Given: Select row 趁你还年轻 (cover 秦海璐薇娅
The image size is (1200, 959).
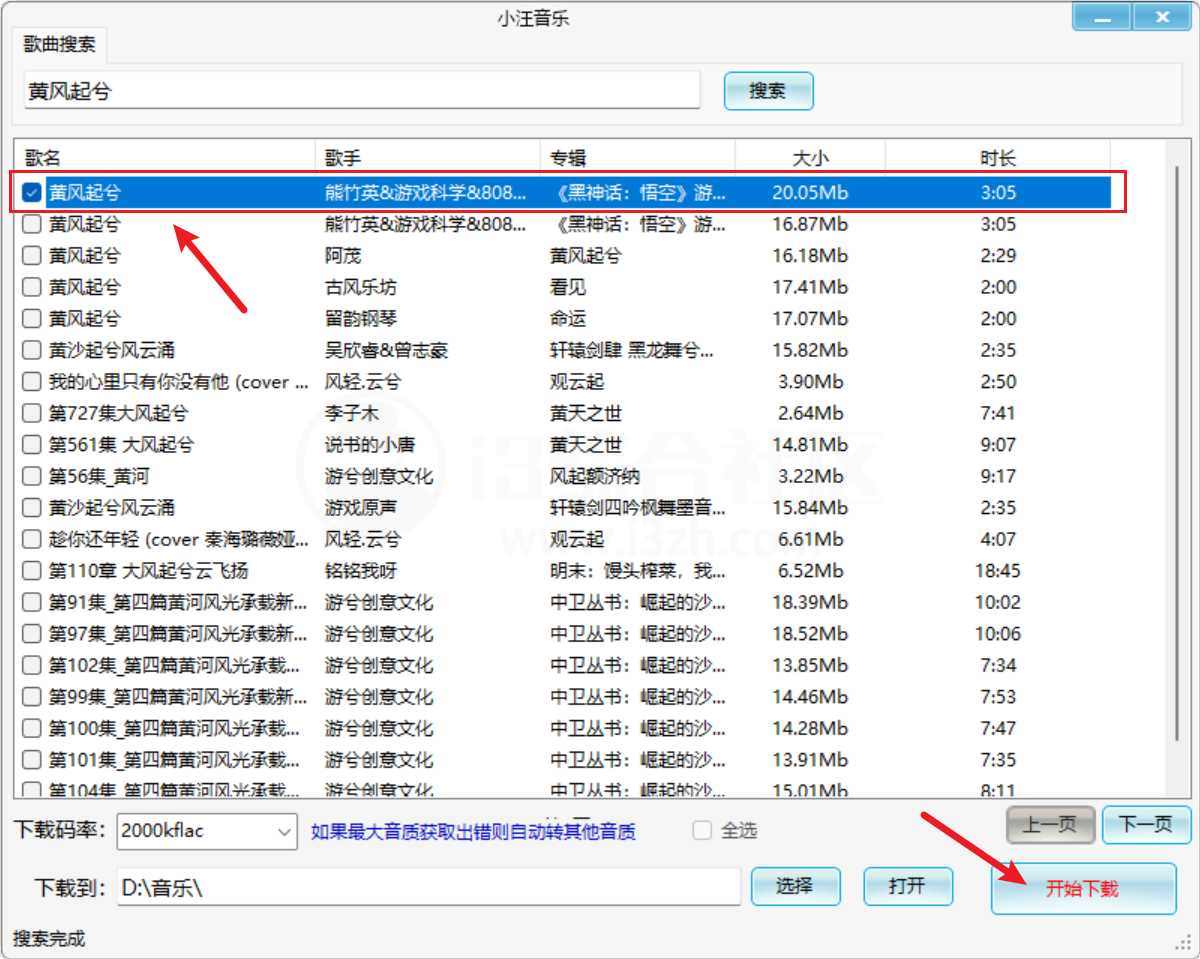Looking at the screenshot, I should pos(562,539).
